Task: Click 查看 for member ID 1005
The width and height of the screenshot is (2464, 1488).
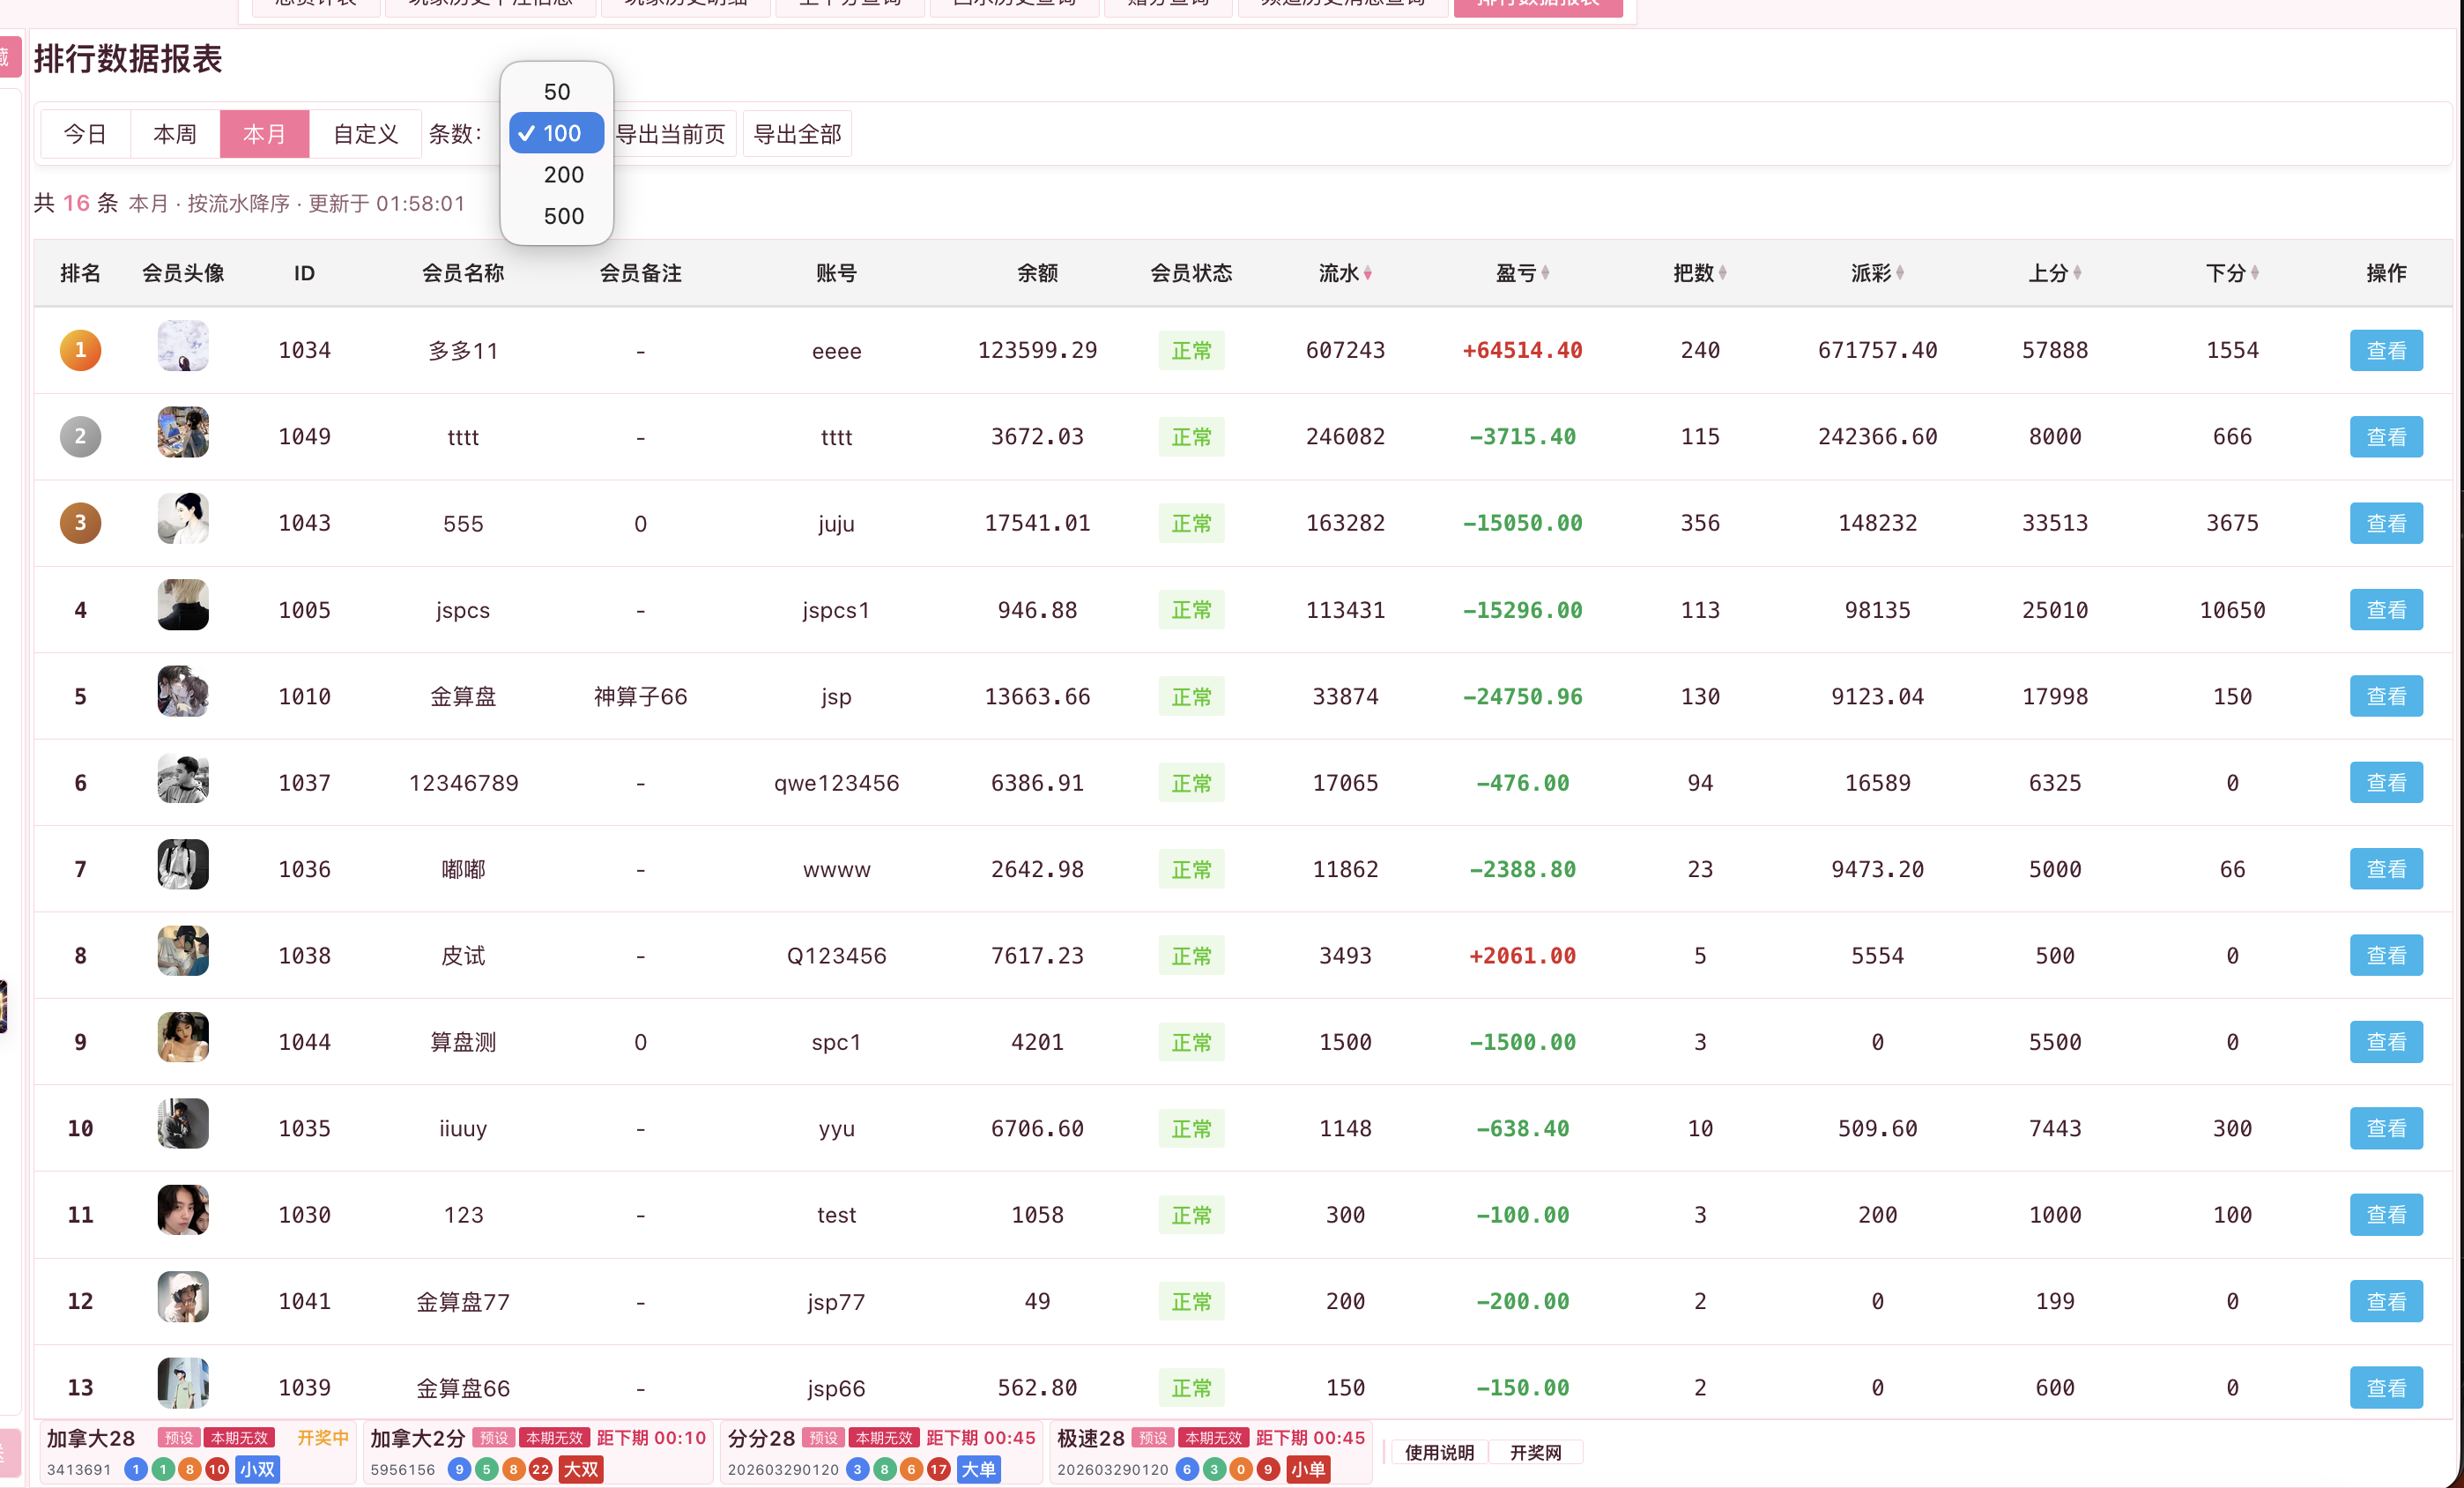Action: pos(2386,610)
